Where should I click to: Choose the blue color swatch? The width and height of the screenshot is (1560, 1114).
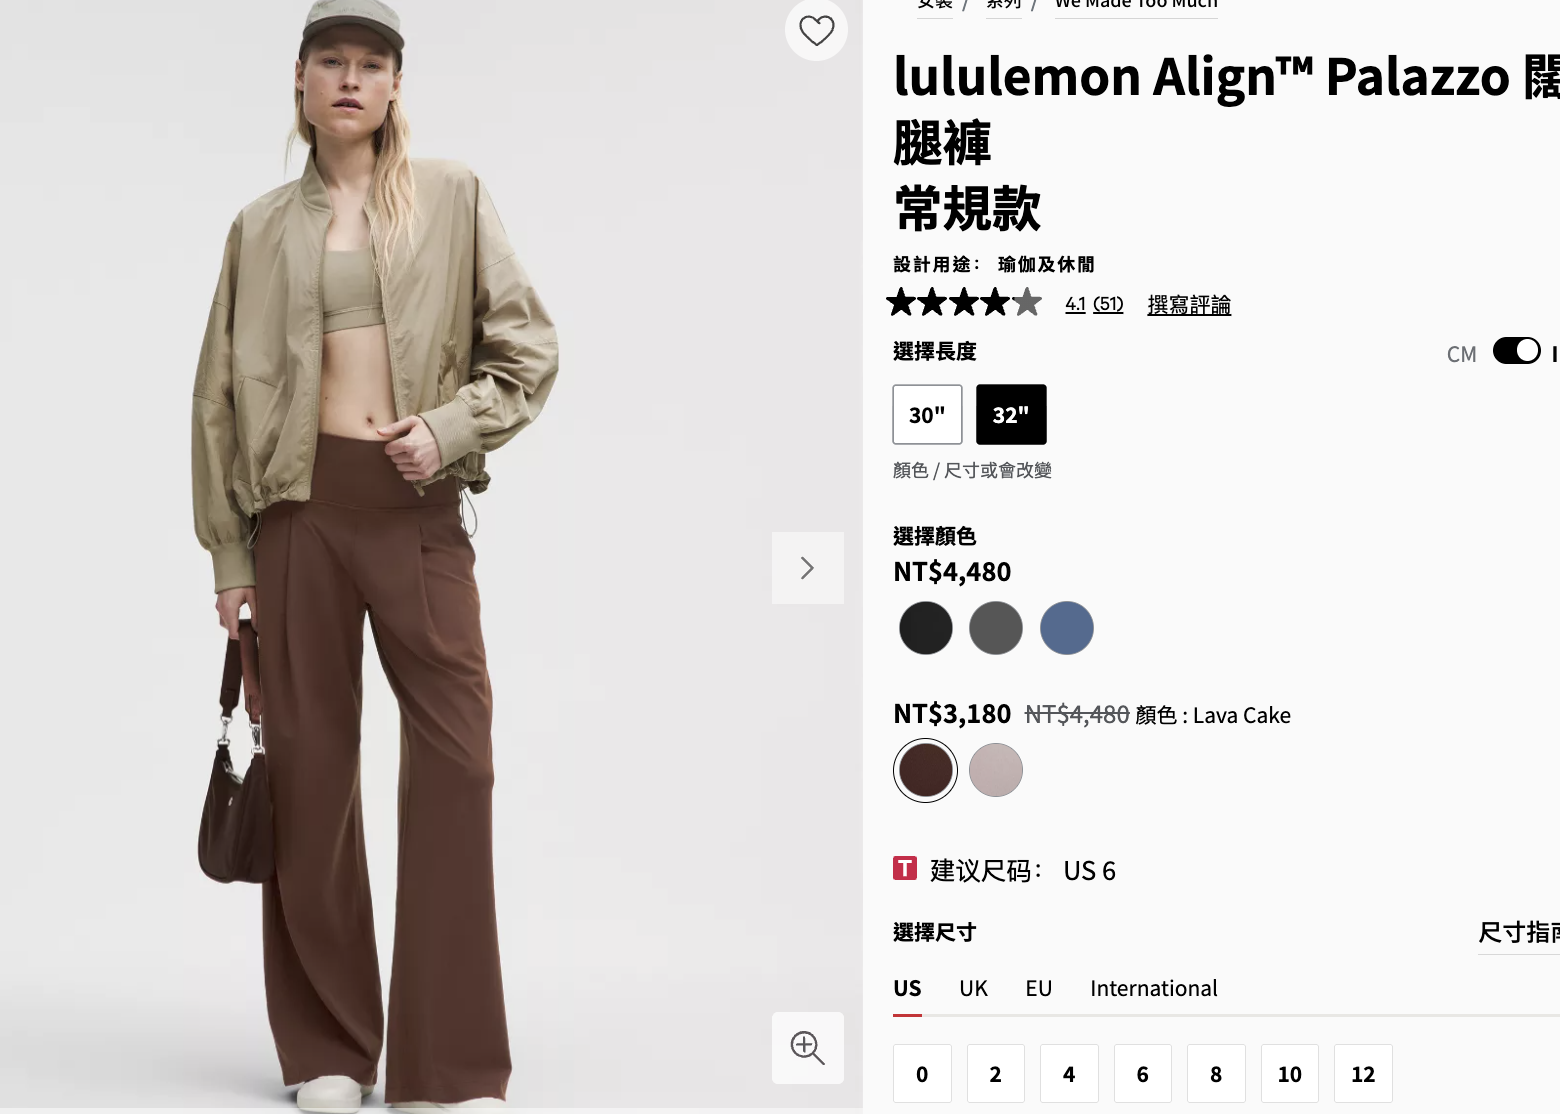point(1067,628)
